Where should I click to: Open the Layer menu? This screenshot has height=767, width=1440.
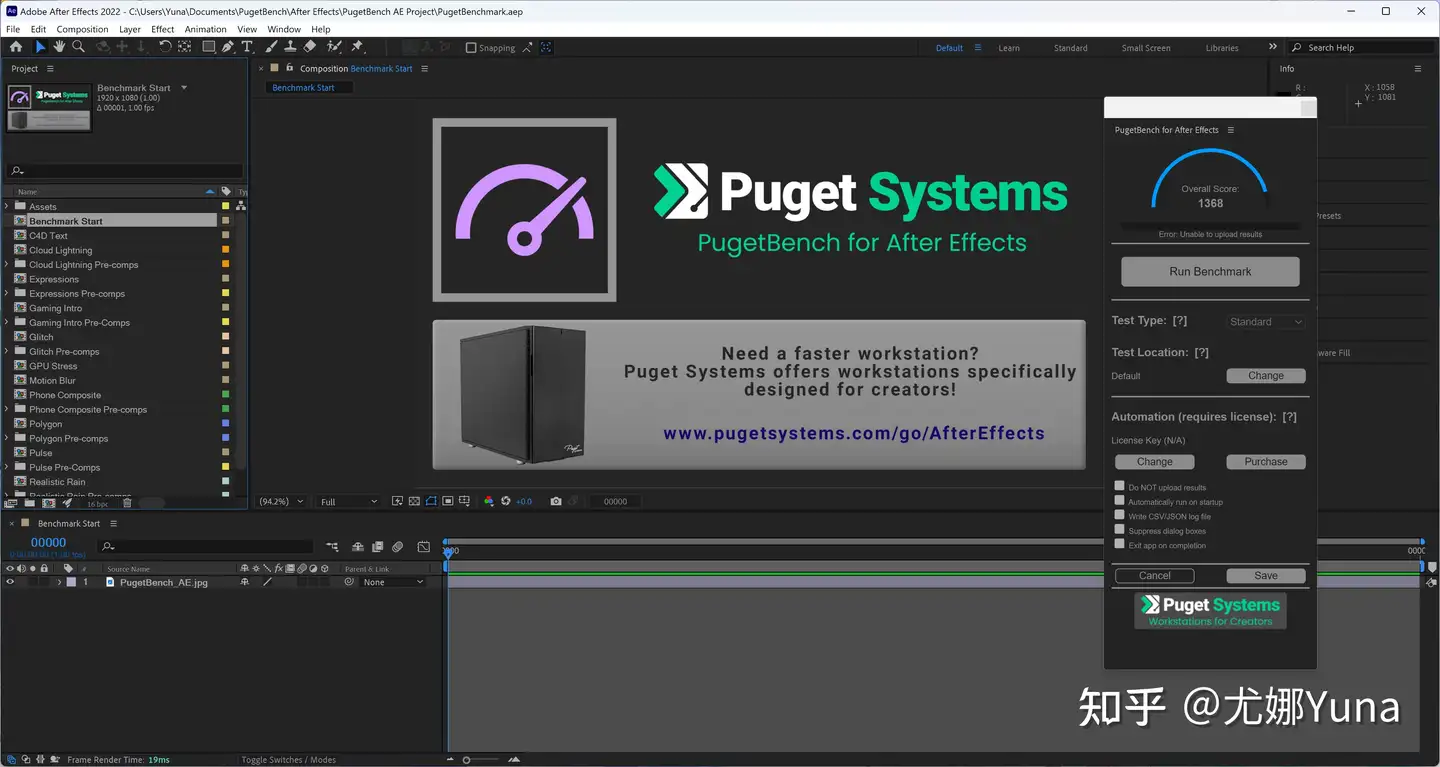click(130, 29)
